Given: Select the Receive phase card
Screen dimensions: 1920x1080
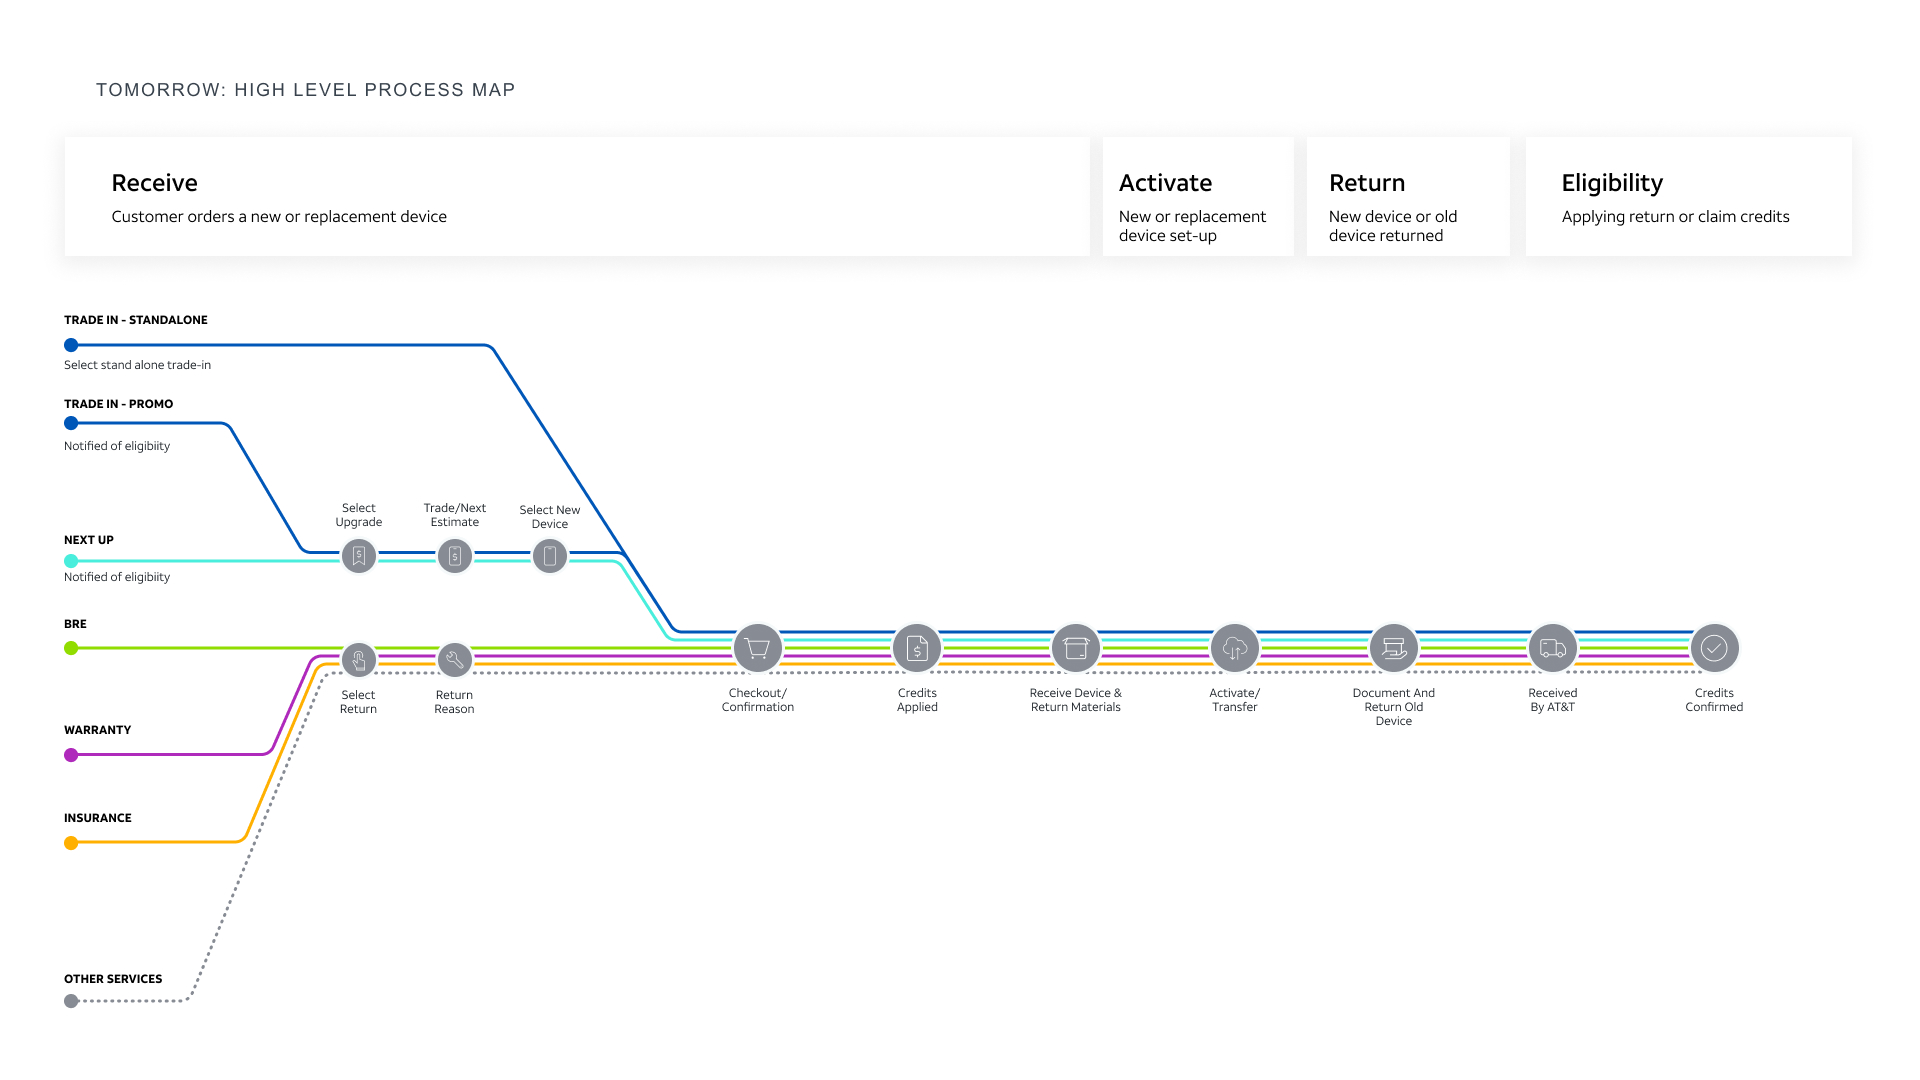Looking at the screenshot, I should point(577,197).
